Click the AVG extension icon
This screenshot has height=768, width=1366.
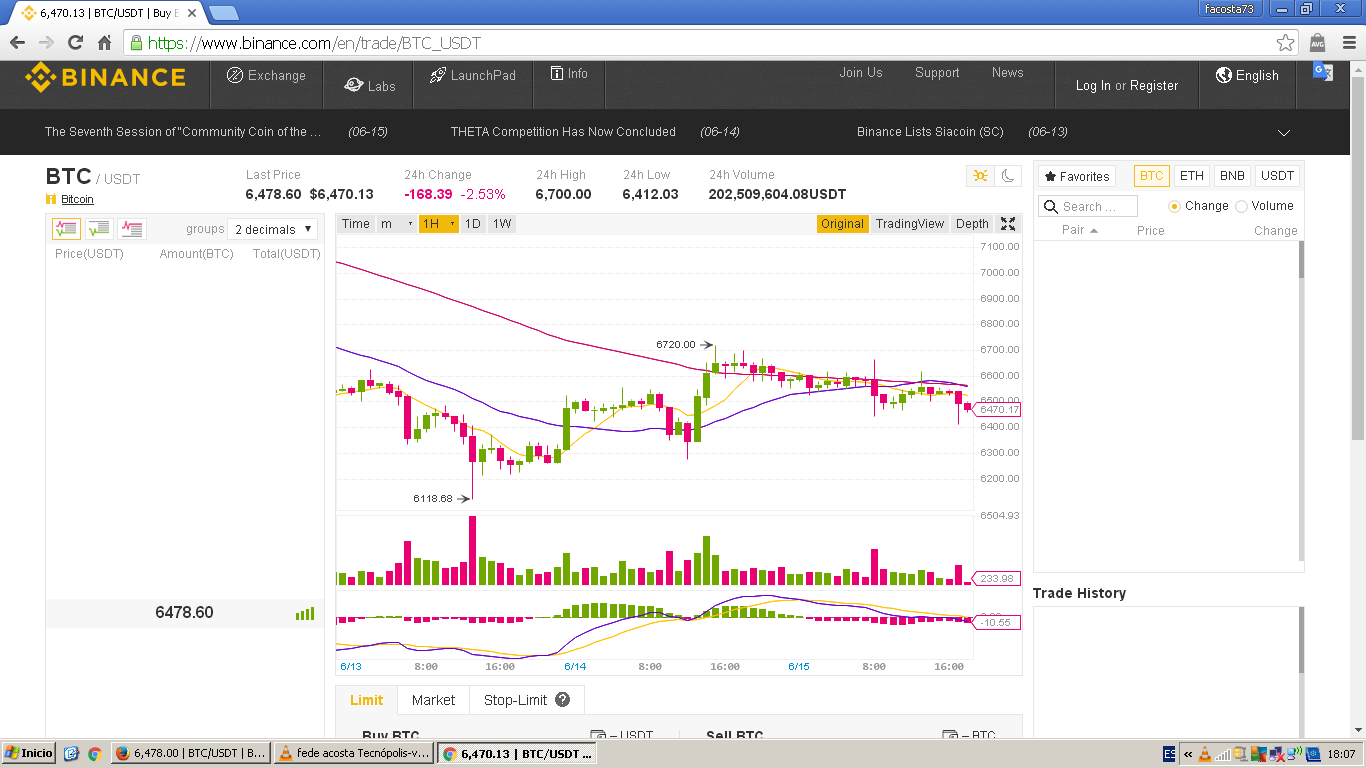(1317, 43)
